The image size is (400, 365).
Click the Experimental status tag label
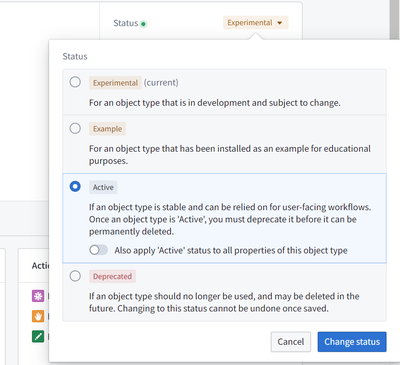pos(115,83)
